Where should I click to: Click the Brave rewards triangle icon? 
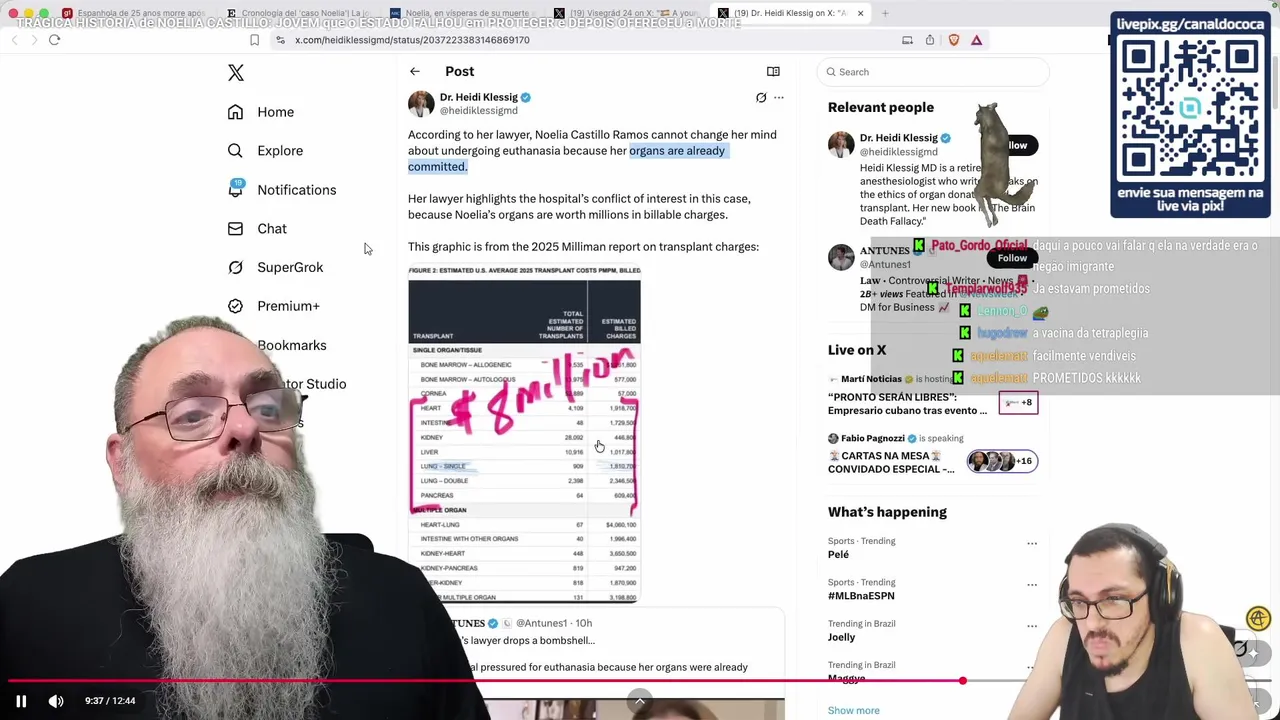(x=976, y=40)
